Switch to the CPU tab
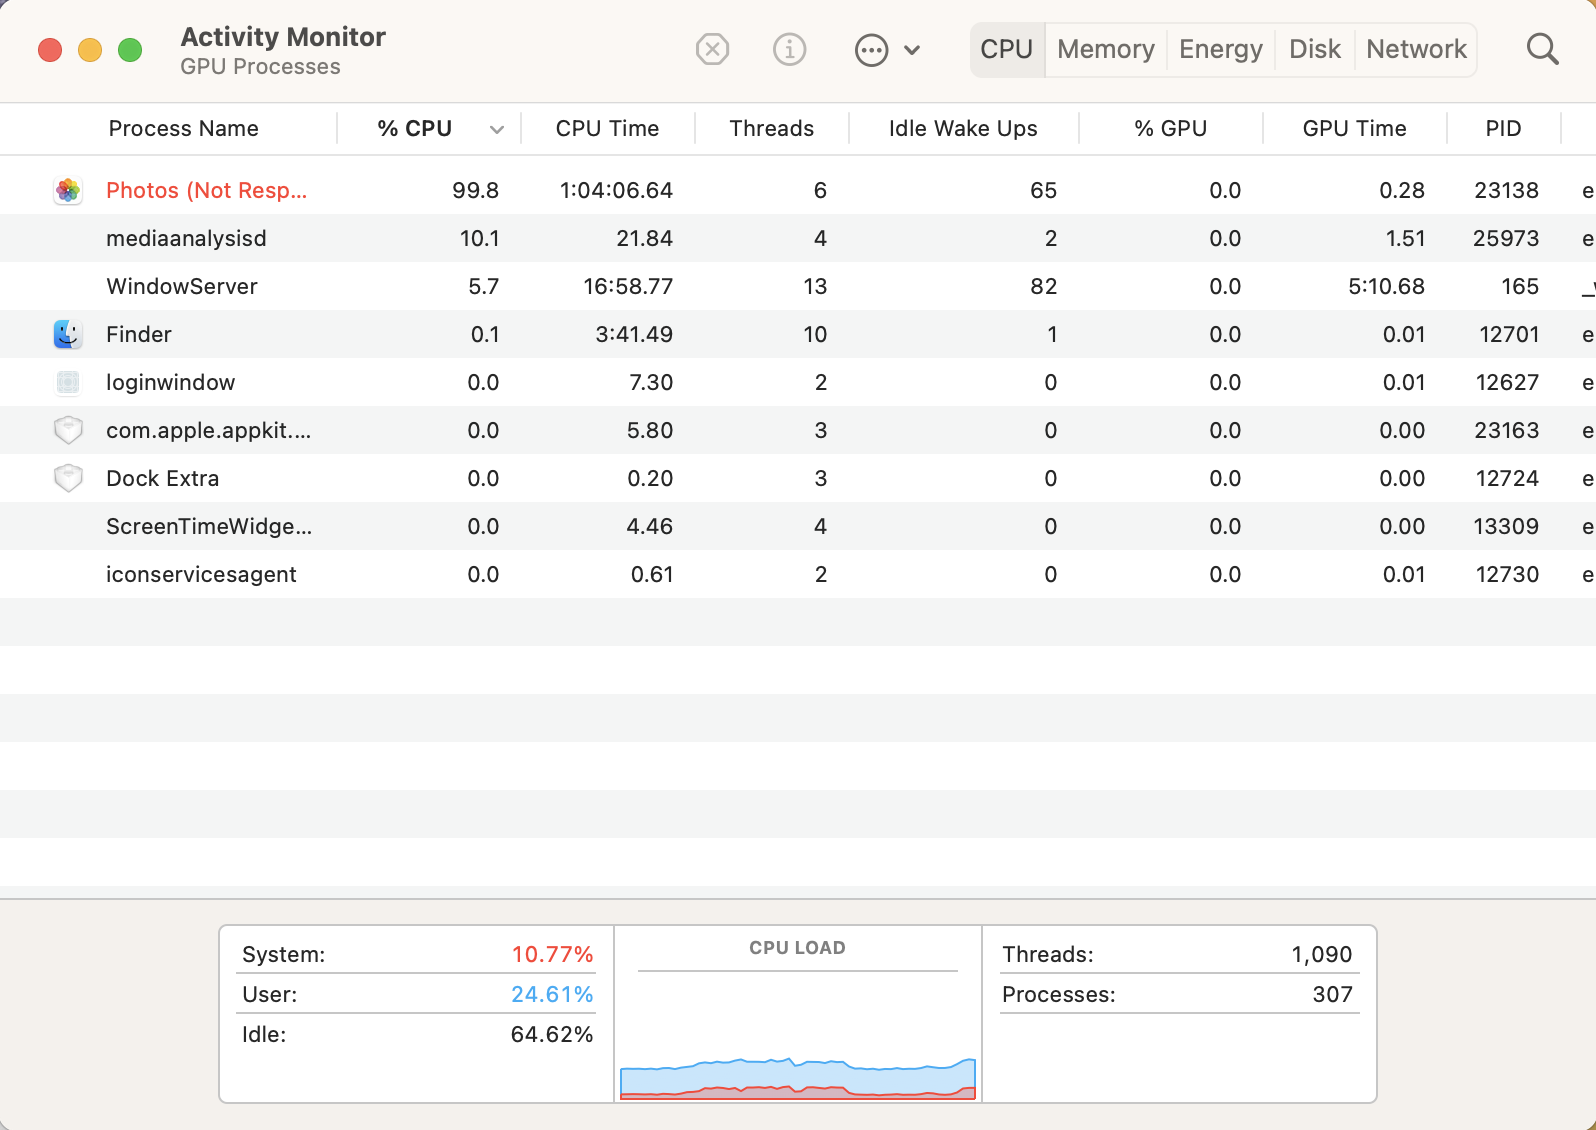Screen dimensions: 1596x1130 [x=1006, y=49]
